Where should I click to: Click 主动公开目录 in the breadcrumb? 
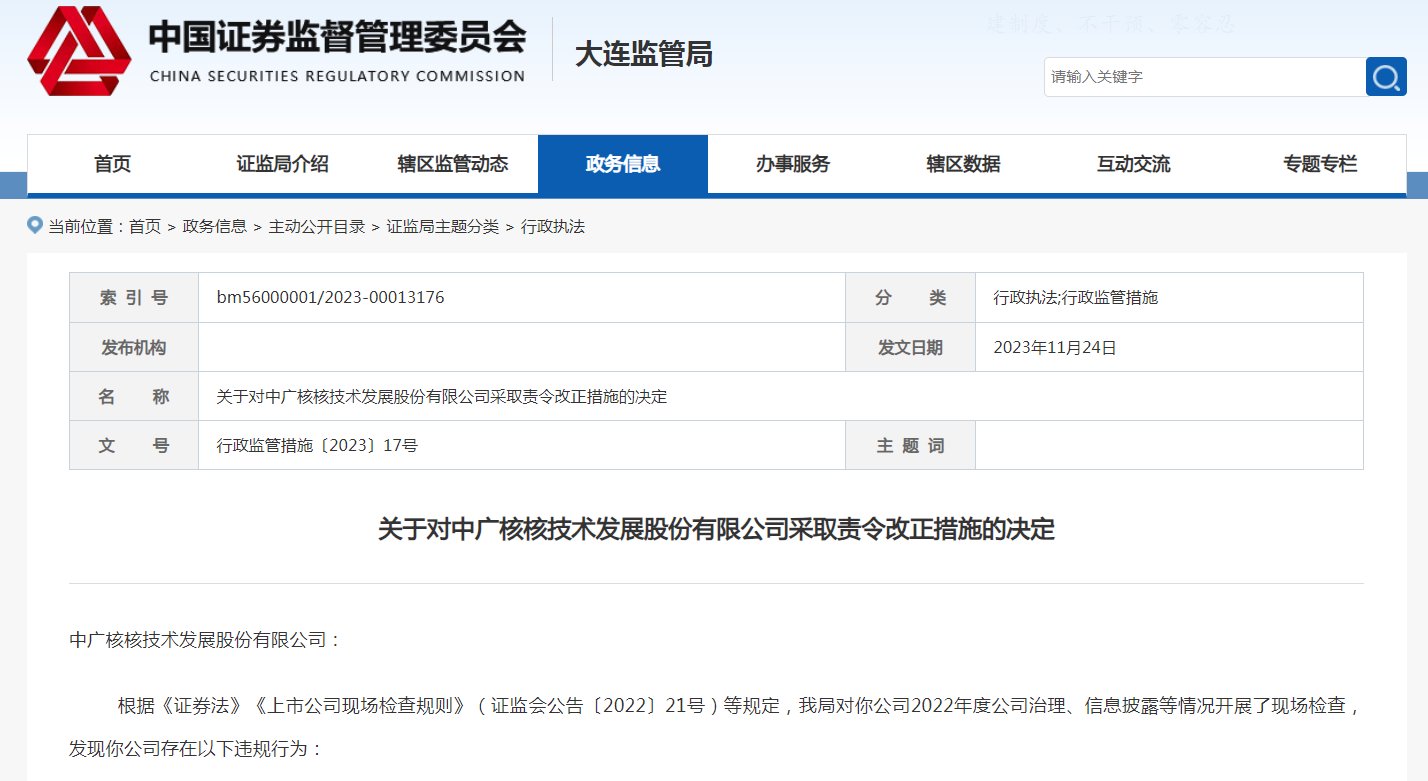click(317, 227)
